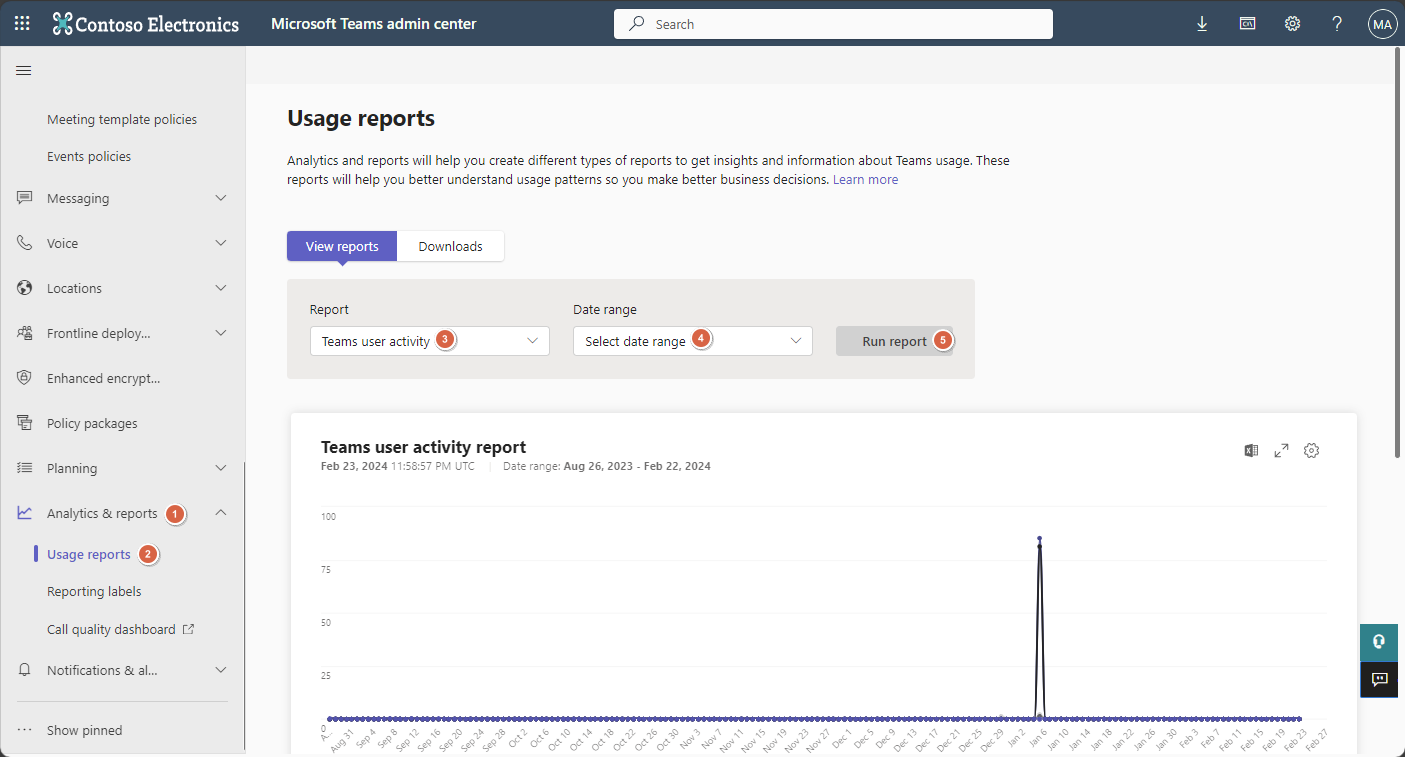
Task: Click the Locations globe icon
Action: (25, 288)
